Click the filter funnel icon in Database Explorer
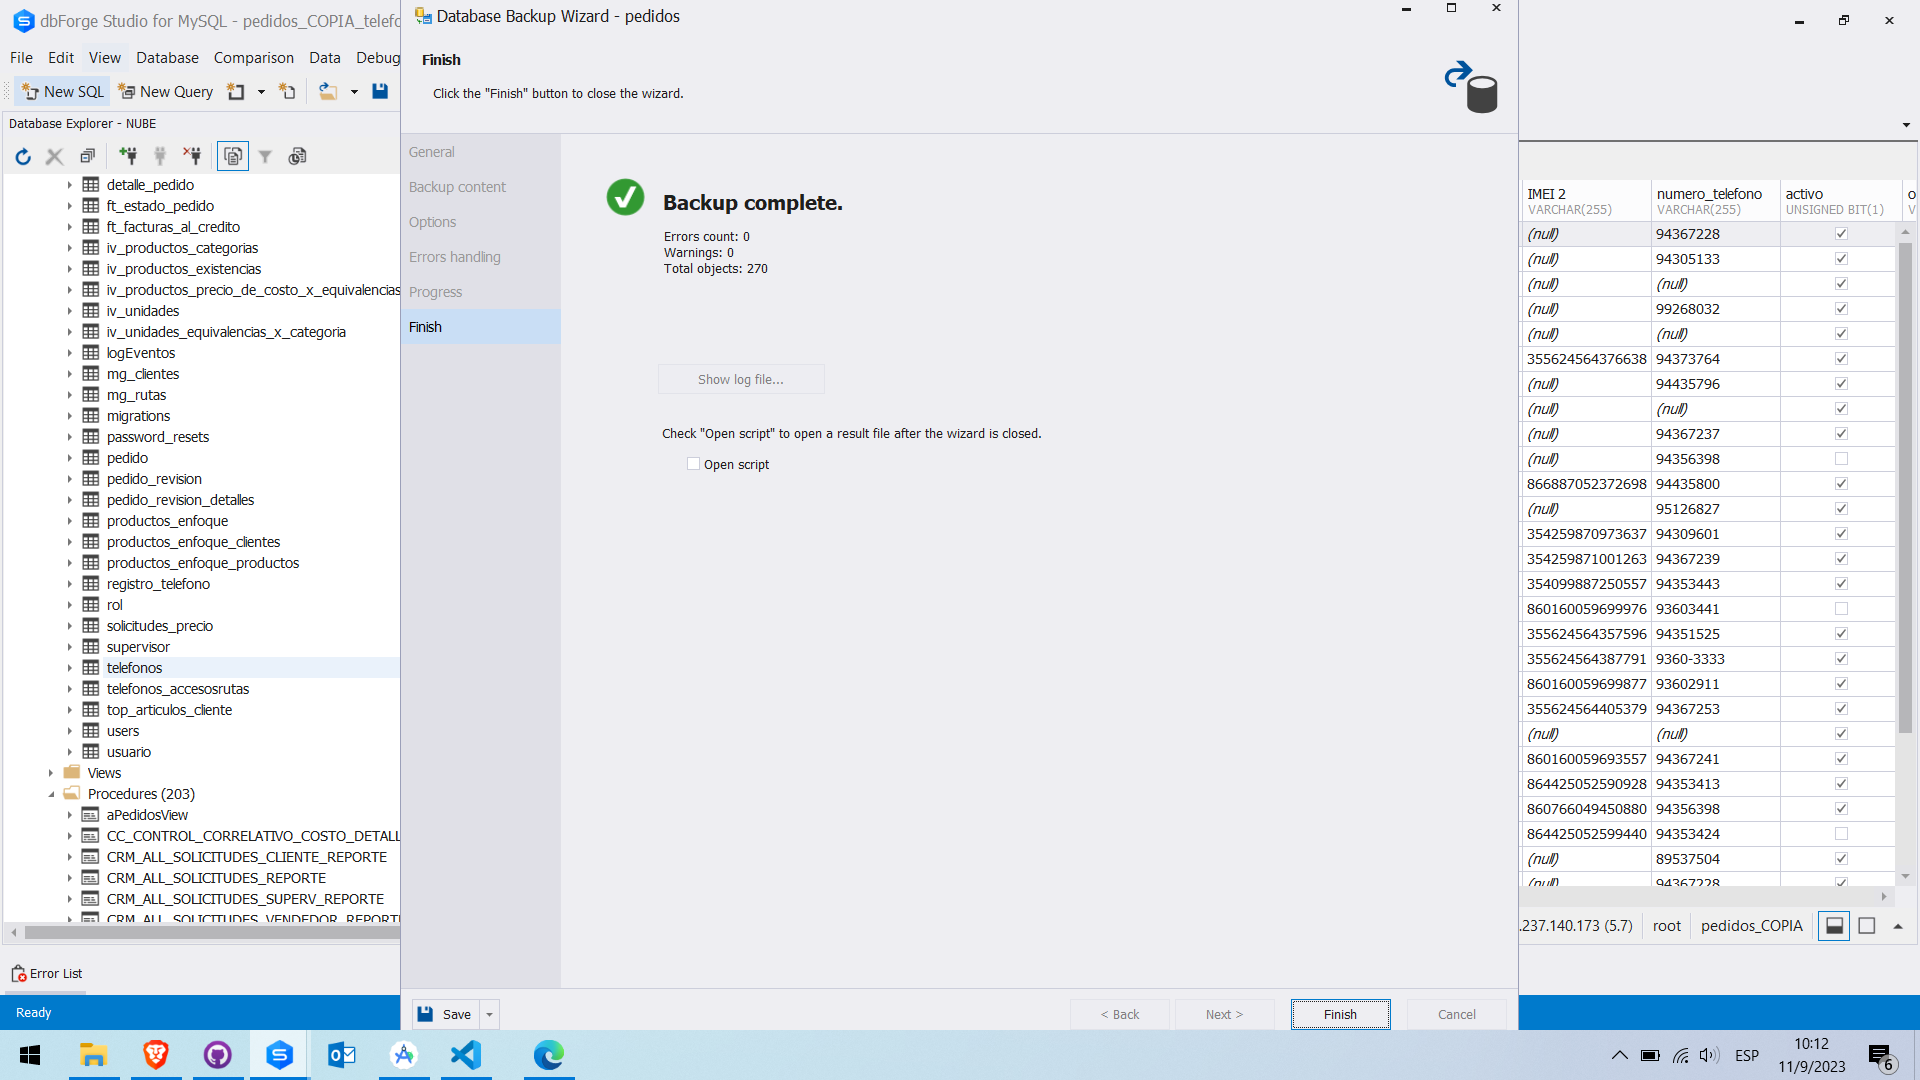This screenshot has height=1080, width=1920. (x=265, y=156)
